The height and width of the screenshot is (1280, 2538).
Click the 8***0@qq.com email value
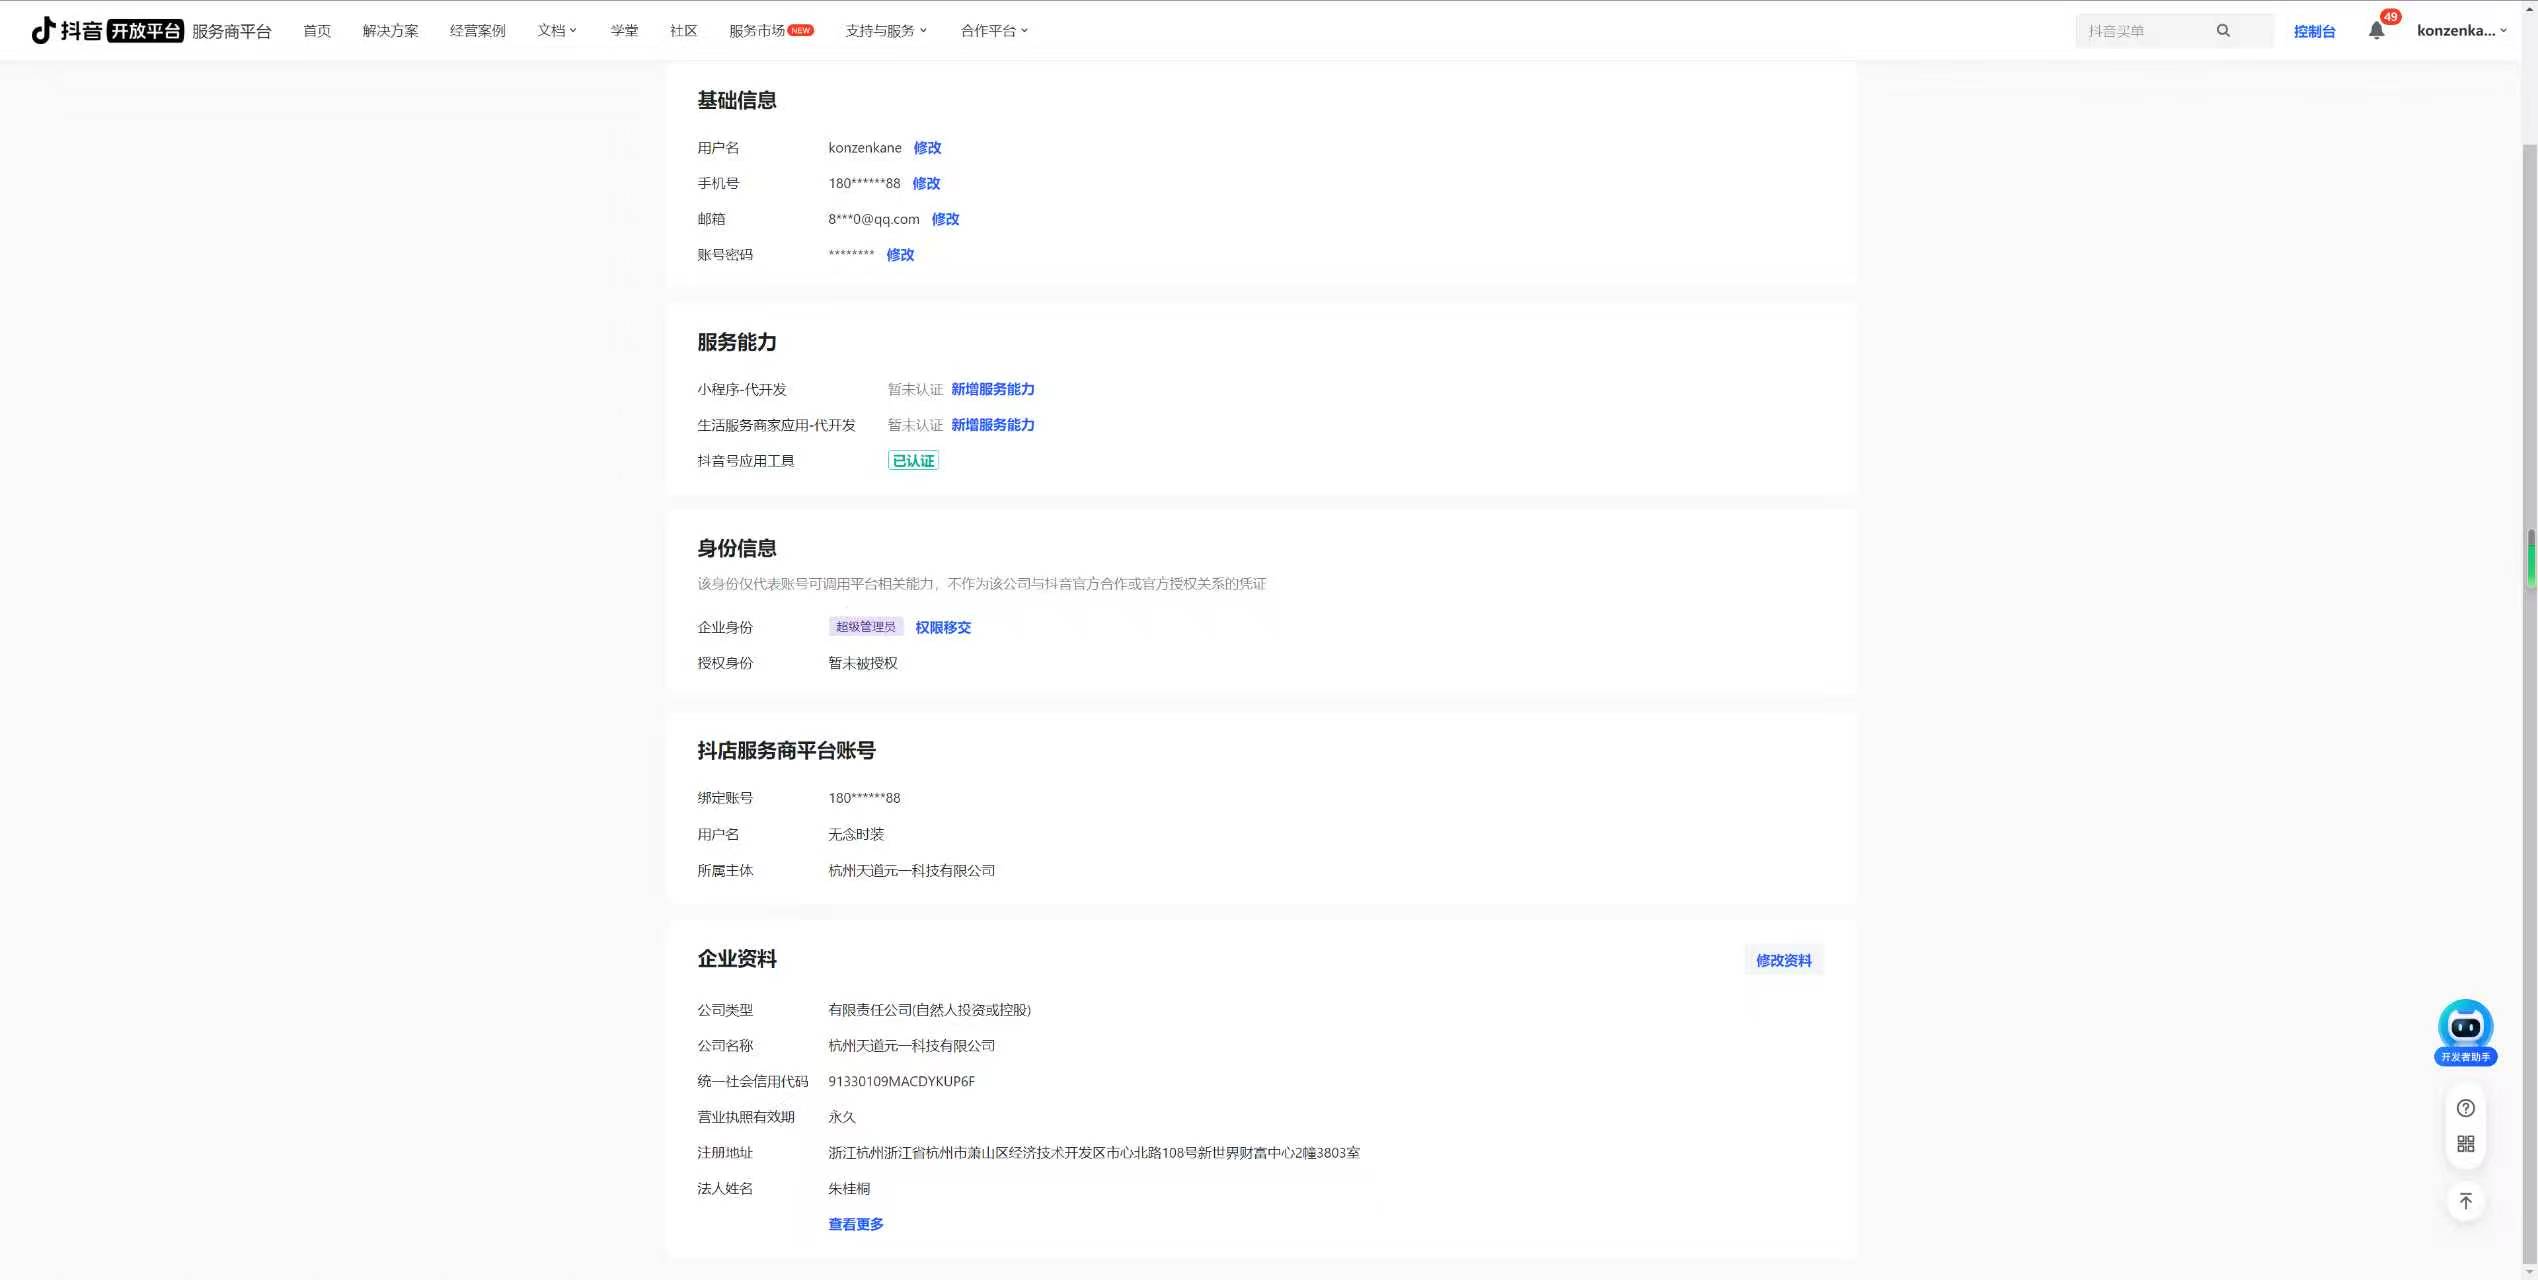[x=873, y=219]
